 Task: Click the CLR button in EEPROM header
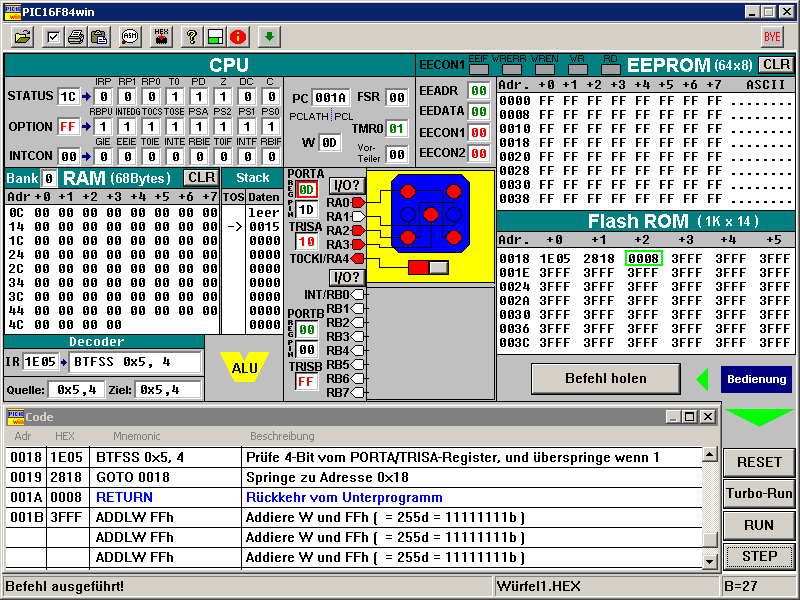(x=775, y=65)
